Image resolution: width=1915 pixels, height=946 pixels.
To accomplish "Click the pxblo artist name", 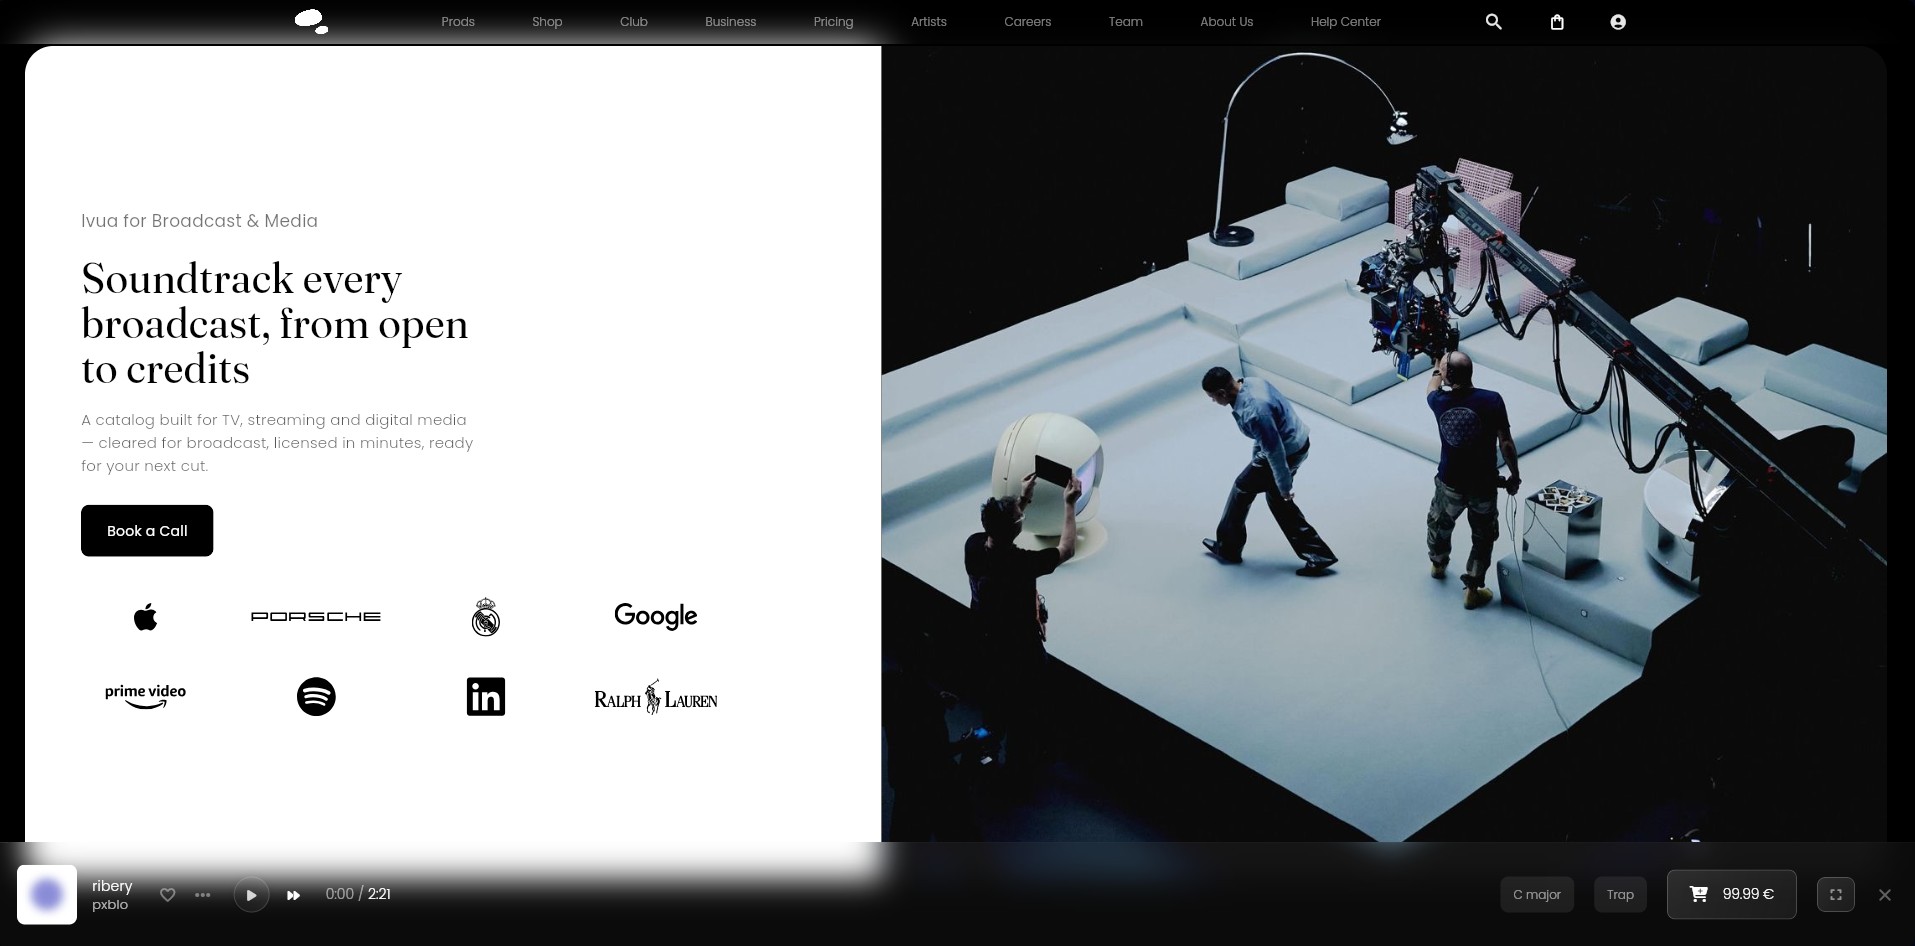I will click(110, 905).
